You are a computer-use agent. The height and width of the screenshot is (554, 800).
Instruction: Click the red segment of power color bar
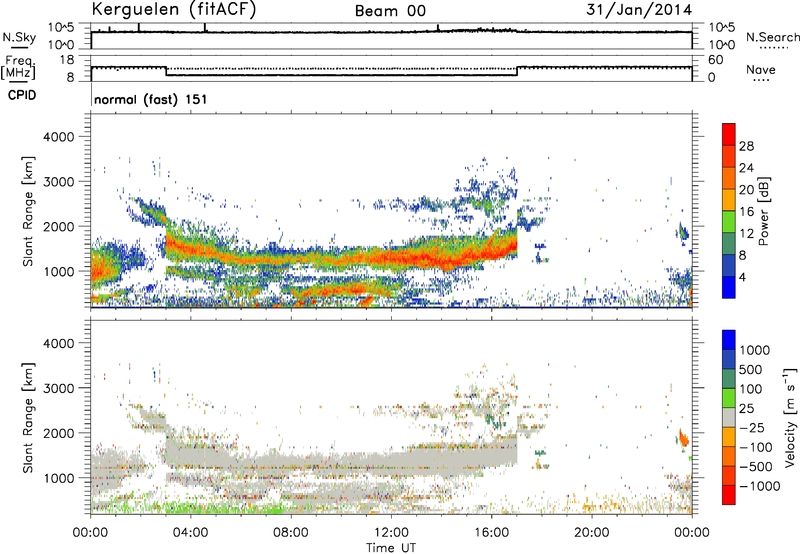[x=729, y=134]
